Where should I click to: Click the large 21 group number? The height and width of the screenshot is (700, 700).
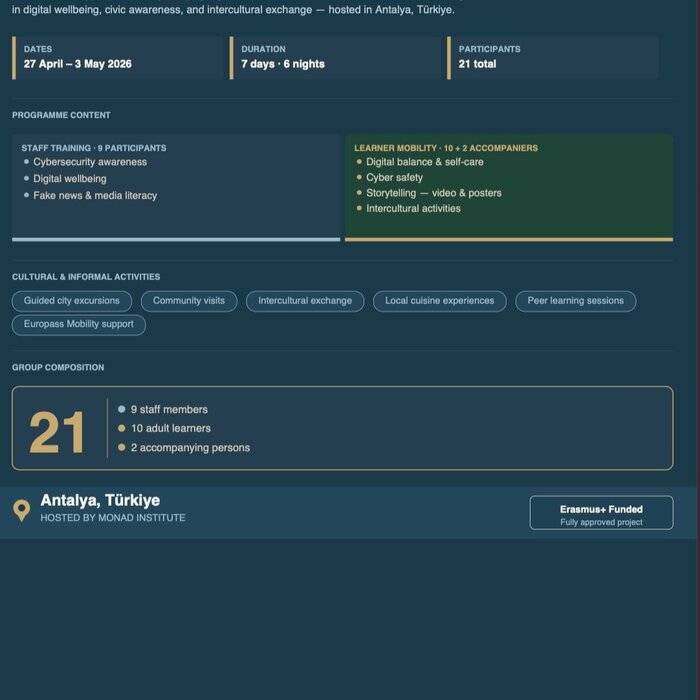tap(58, 433)
